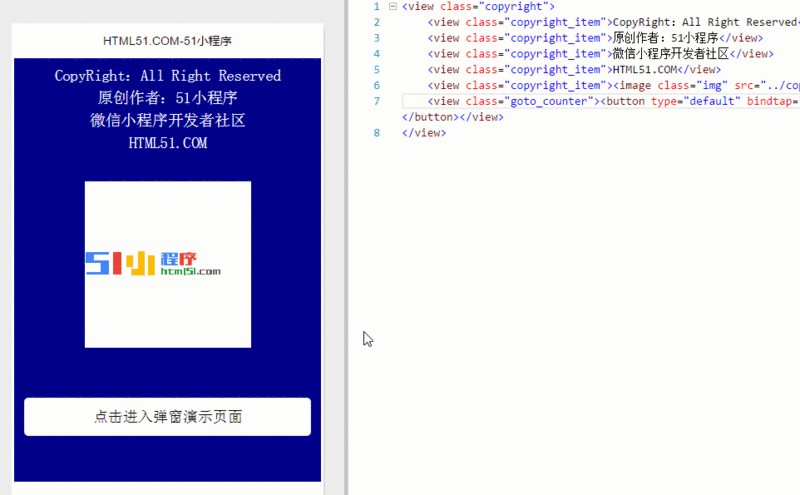
Task: Click code line containing 微信小程序开发者社区
Action: click(601, 54)
